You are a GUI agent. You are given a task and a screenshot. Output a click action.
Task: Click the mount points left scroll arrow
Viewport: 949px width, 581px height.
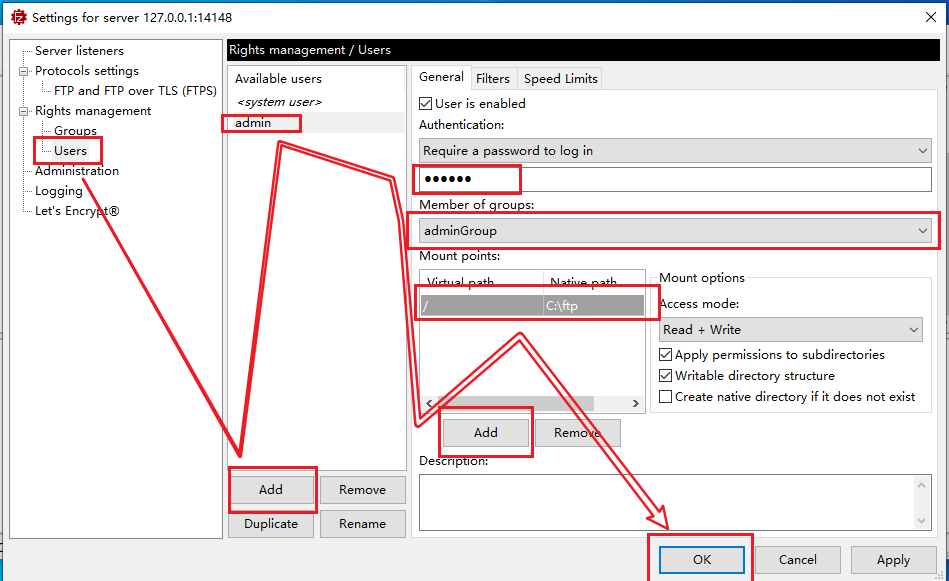tap(429, 404)
